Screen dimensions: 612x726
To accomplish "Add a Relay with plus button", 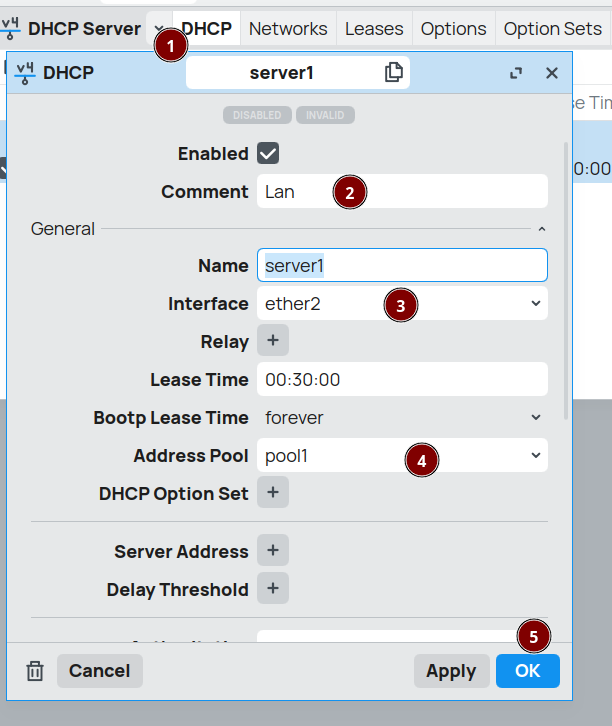I will 273,341.
